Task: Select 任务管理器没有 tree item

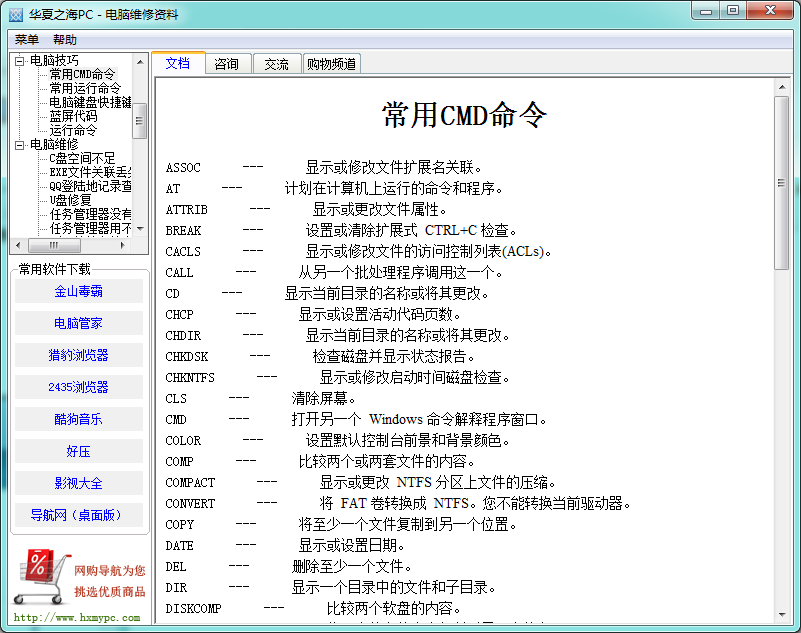Action: pos(90,214)
